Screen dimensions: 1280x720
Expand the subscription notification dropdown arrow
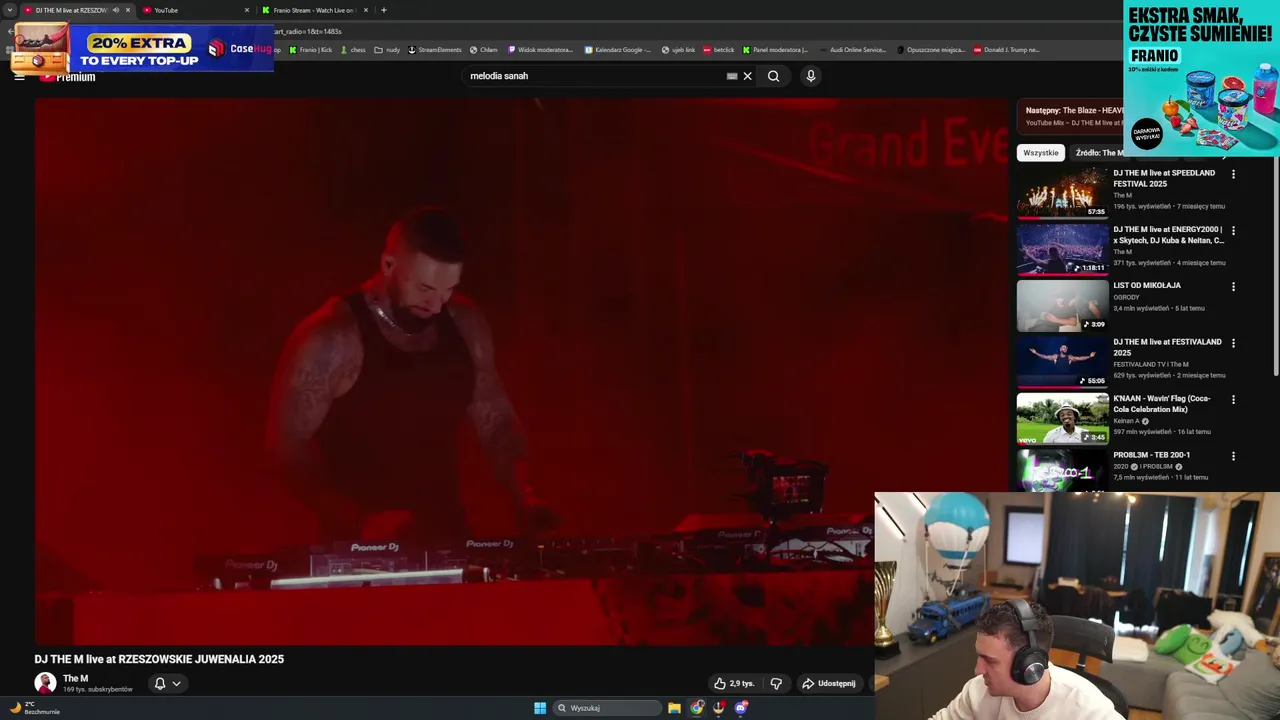click(x=177, y=684)
